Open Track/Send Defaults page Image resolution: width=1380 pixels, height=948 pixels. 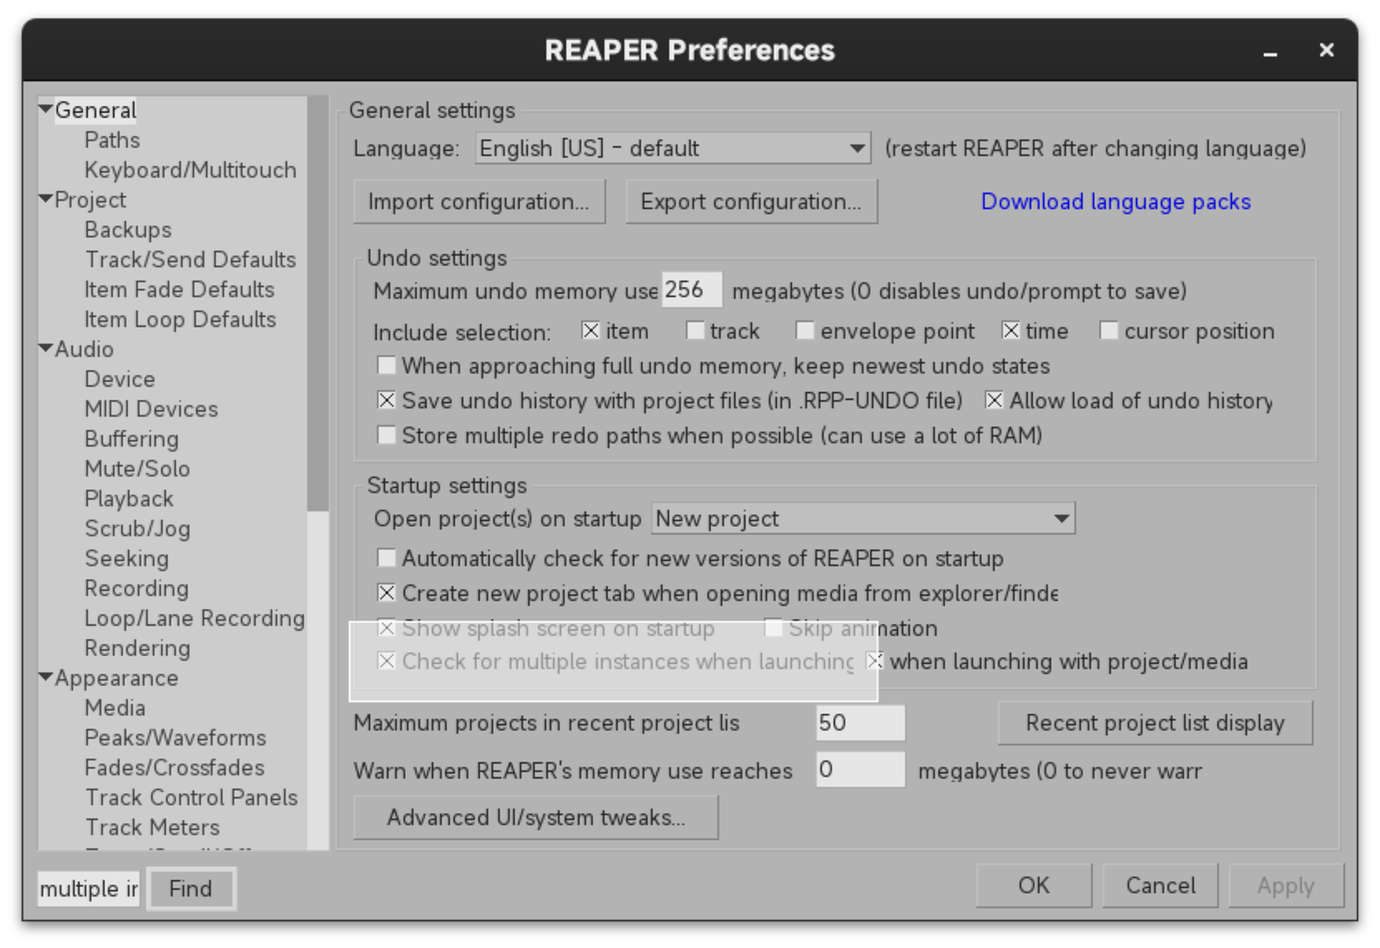point(190,260)
